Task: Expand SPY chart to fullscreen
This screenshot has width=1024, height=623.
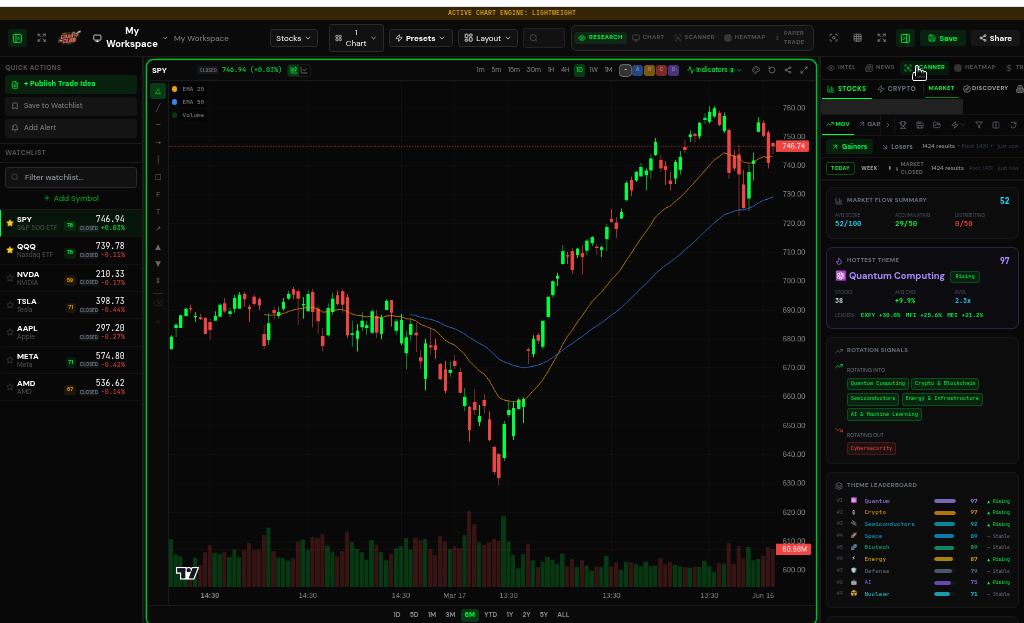Action: coord(804,70)
